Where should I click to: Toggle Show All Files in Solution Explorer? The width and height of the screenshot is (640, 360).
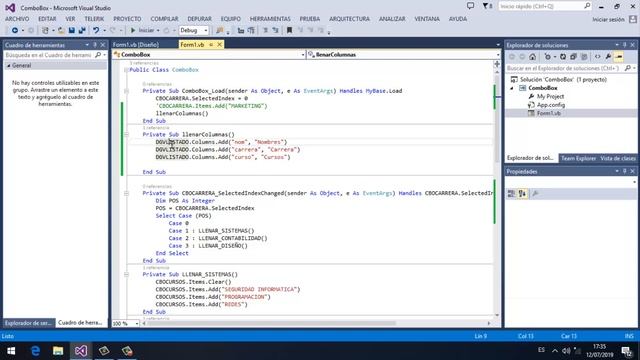(x=584, y=57)
